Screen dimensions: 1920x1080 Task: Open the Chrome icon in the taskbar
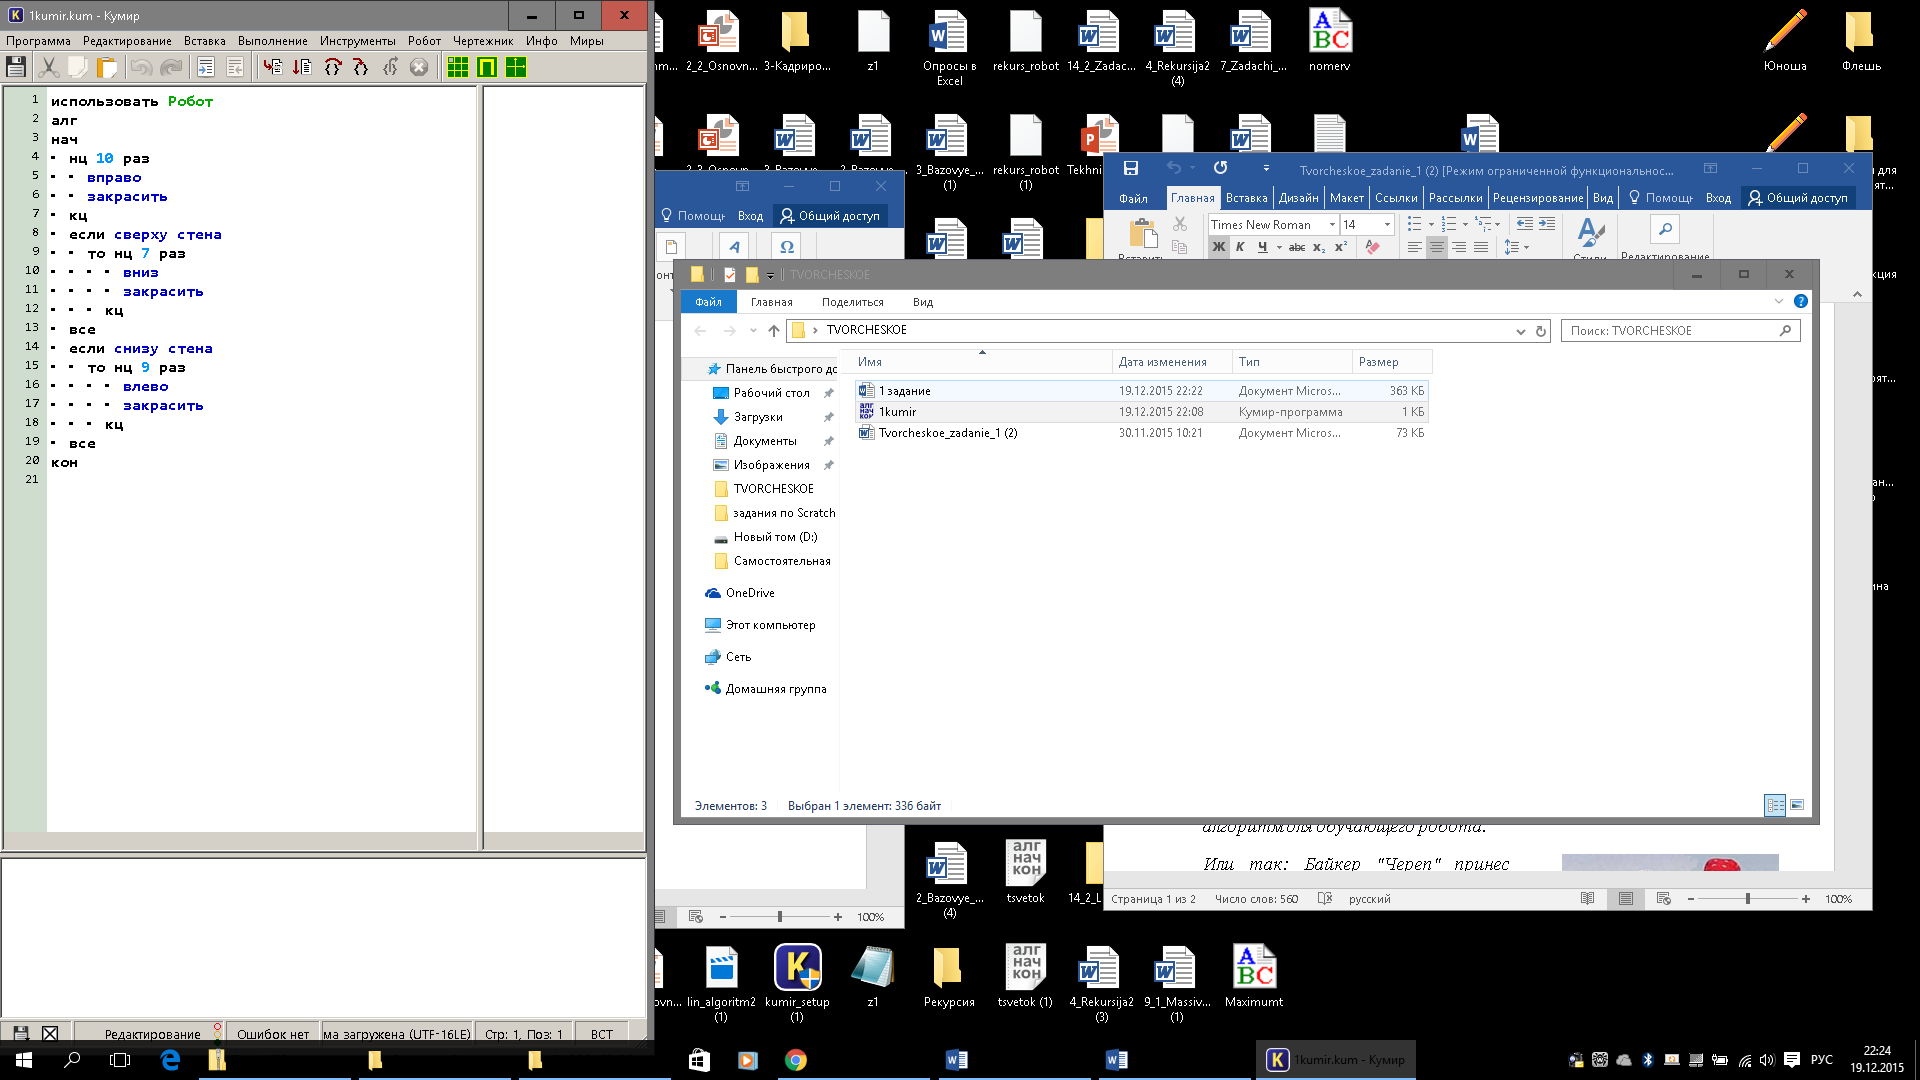click(796, 1060)
